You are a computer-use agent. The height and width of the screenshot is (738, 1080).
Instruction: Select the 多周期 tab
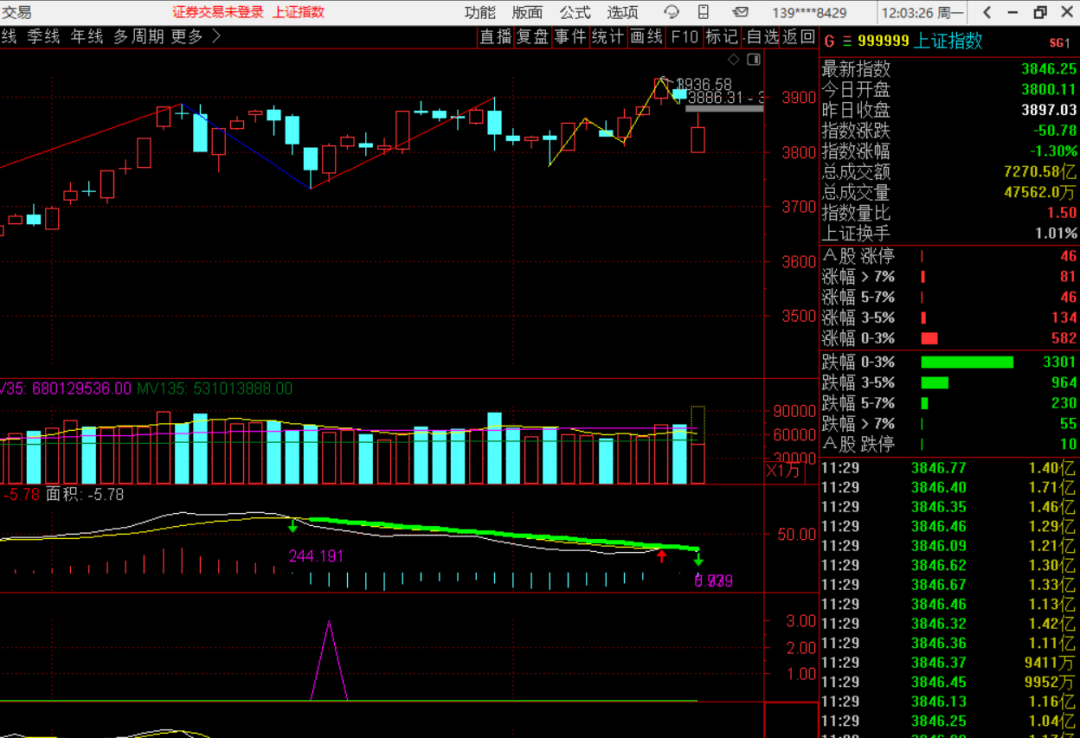[x=138, y=37]
